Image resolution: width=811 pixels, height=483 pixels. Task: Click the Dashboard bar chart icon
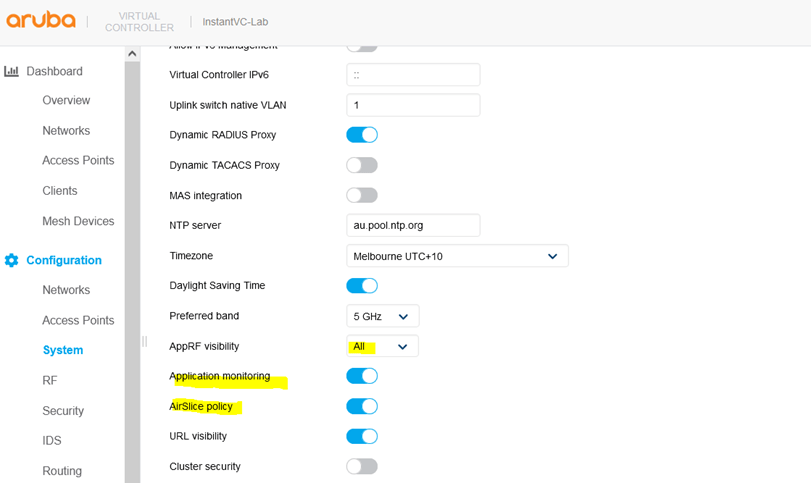[12, 71]
